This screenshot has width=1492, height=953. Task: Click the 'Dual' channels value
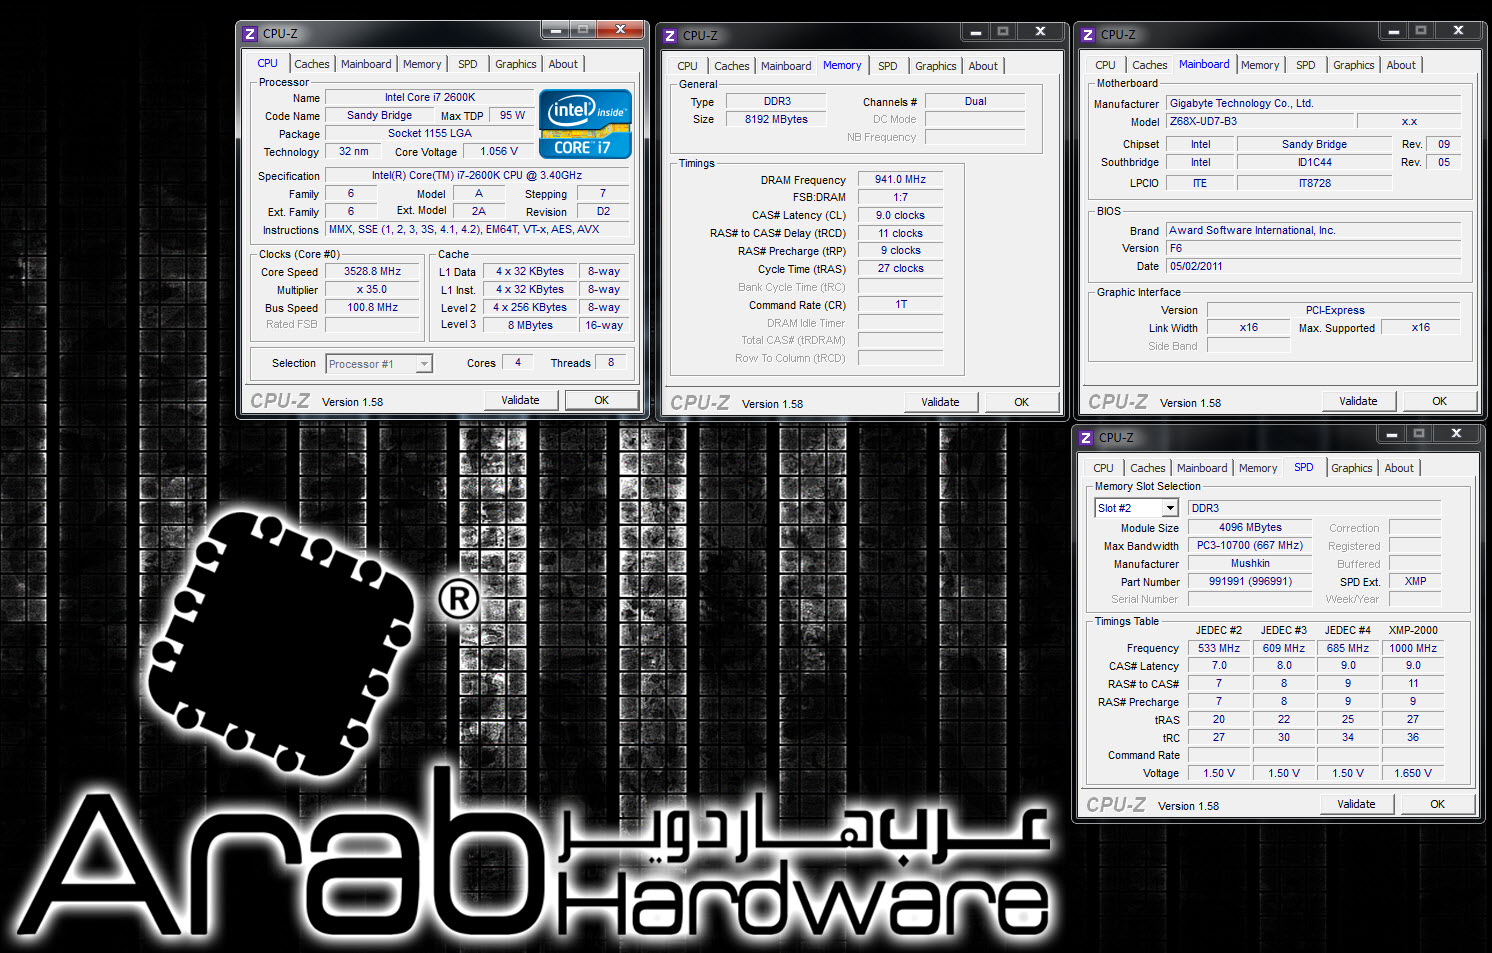tap(976, 102)
